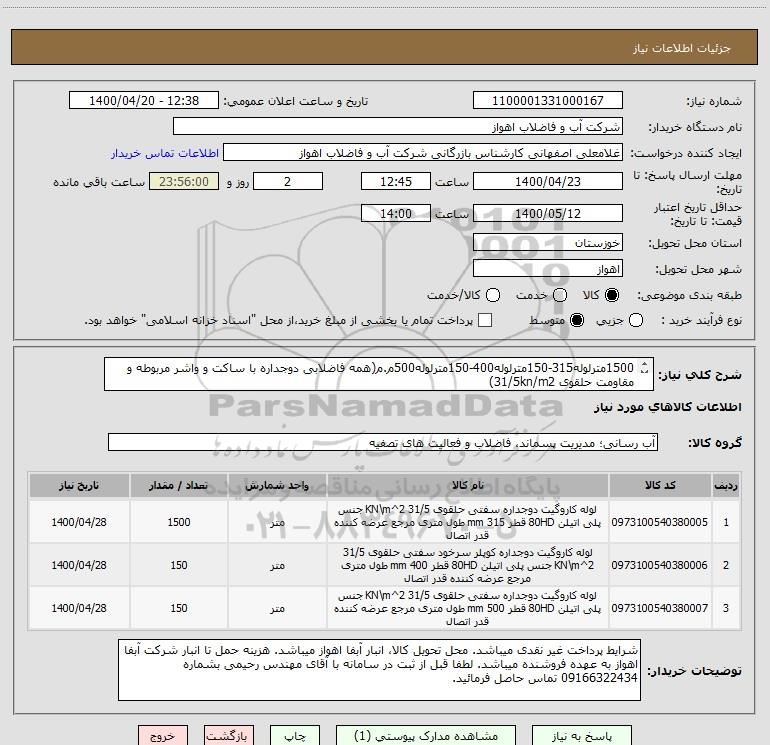Click the buyer organization name field
770x745 pixels.
(398, 126)
